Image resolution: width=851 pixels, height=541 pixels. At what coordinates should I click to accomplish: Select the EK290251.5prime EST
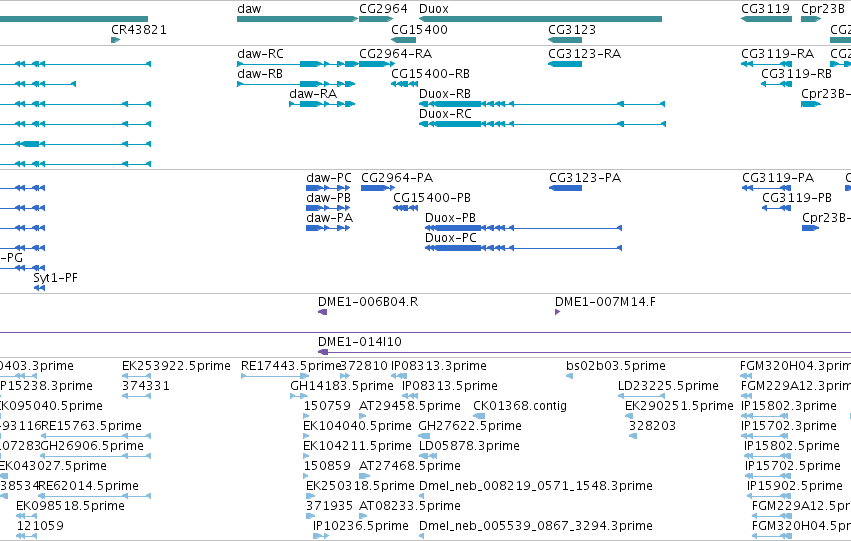(x=628, y=416)
